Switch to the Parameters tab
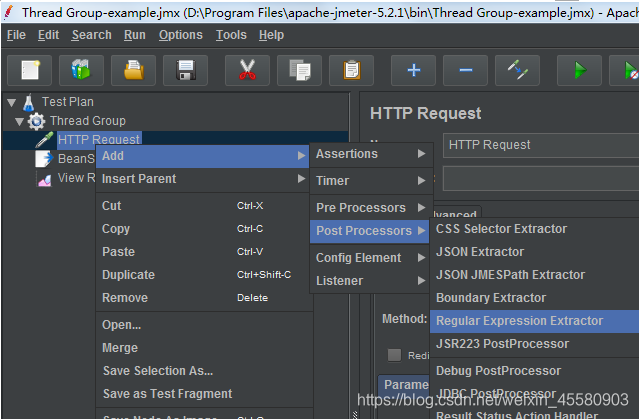Screen dimensions: 639x419 (x=404, y=385)
